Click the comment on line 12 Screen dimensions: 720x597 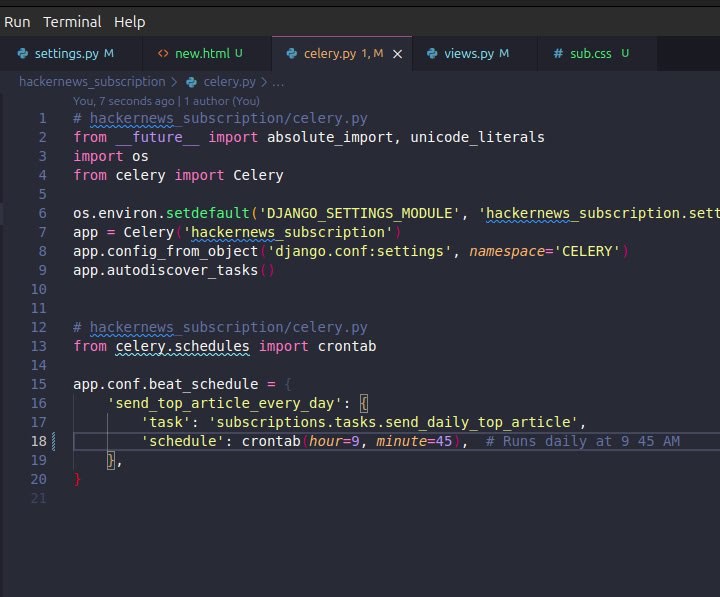coord(220,327)
